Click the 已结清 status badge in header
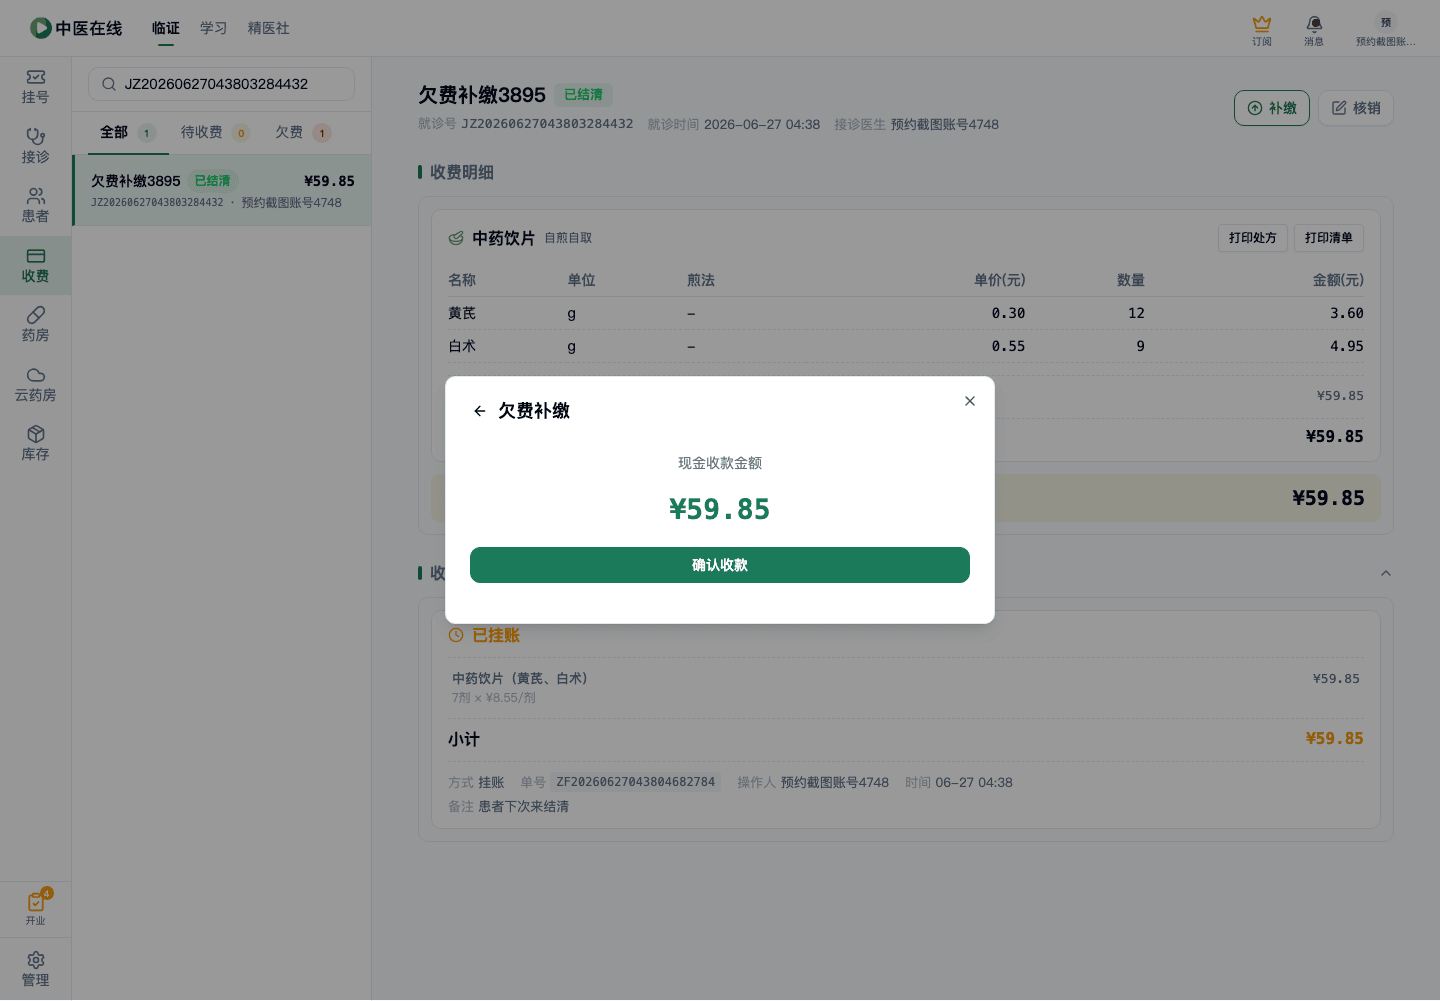Screen dimensions: 1440x1001 [583, 95]
